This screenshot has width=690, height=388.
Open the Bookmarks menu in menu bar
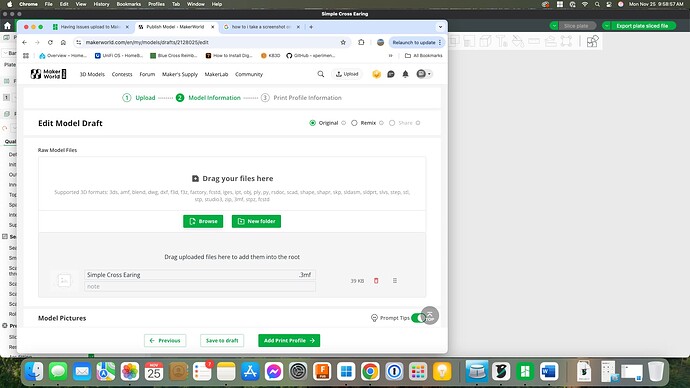[x=128, y=4]
